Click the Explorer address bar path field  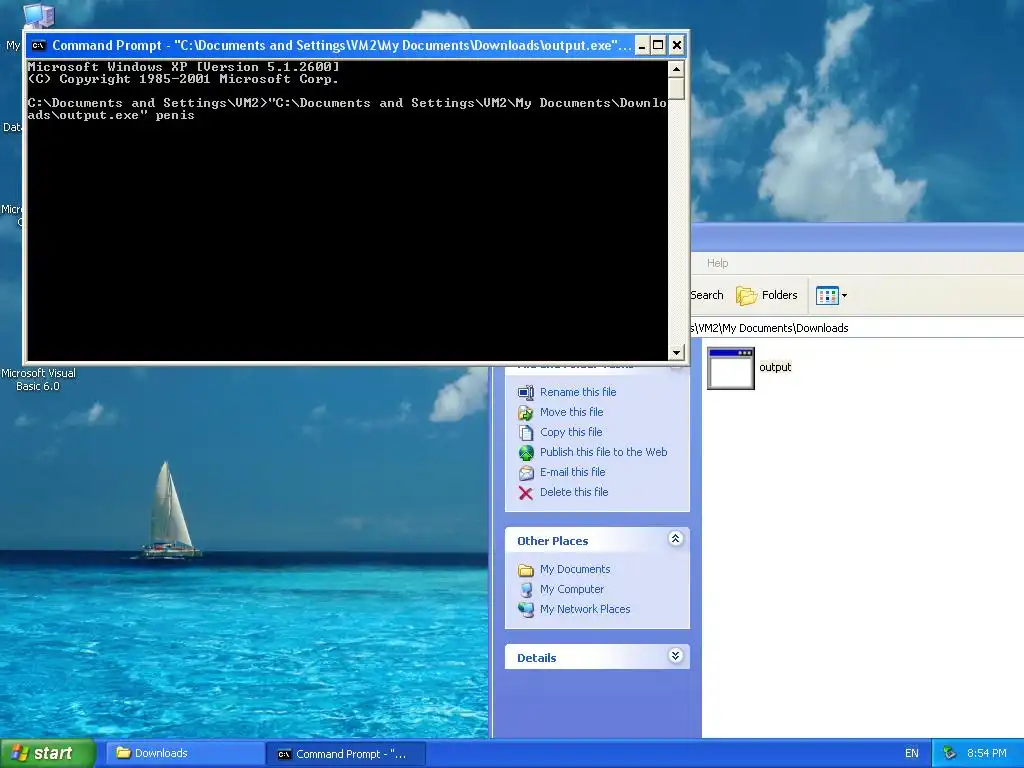point(857,328)
